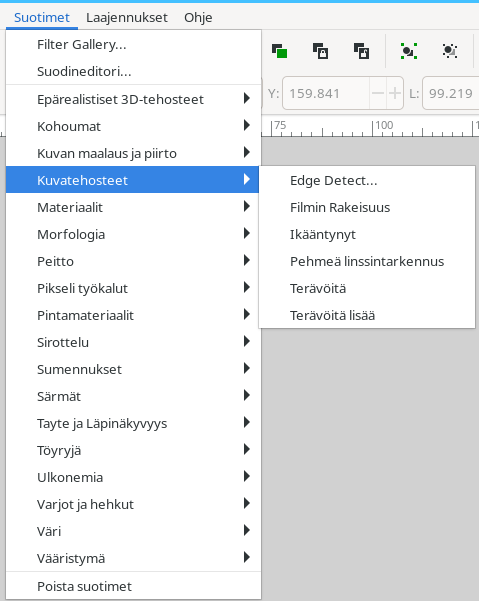Click the object icon with dotted black handles
Viewport: 479px width, 601px height.
[450, 51]
